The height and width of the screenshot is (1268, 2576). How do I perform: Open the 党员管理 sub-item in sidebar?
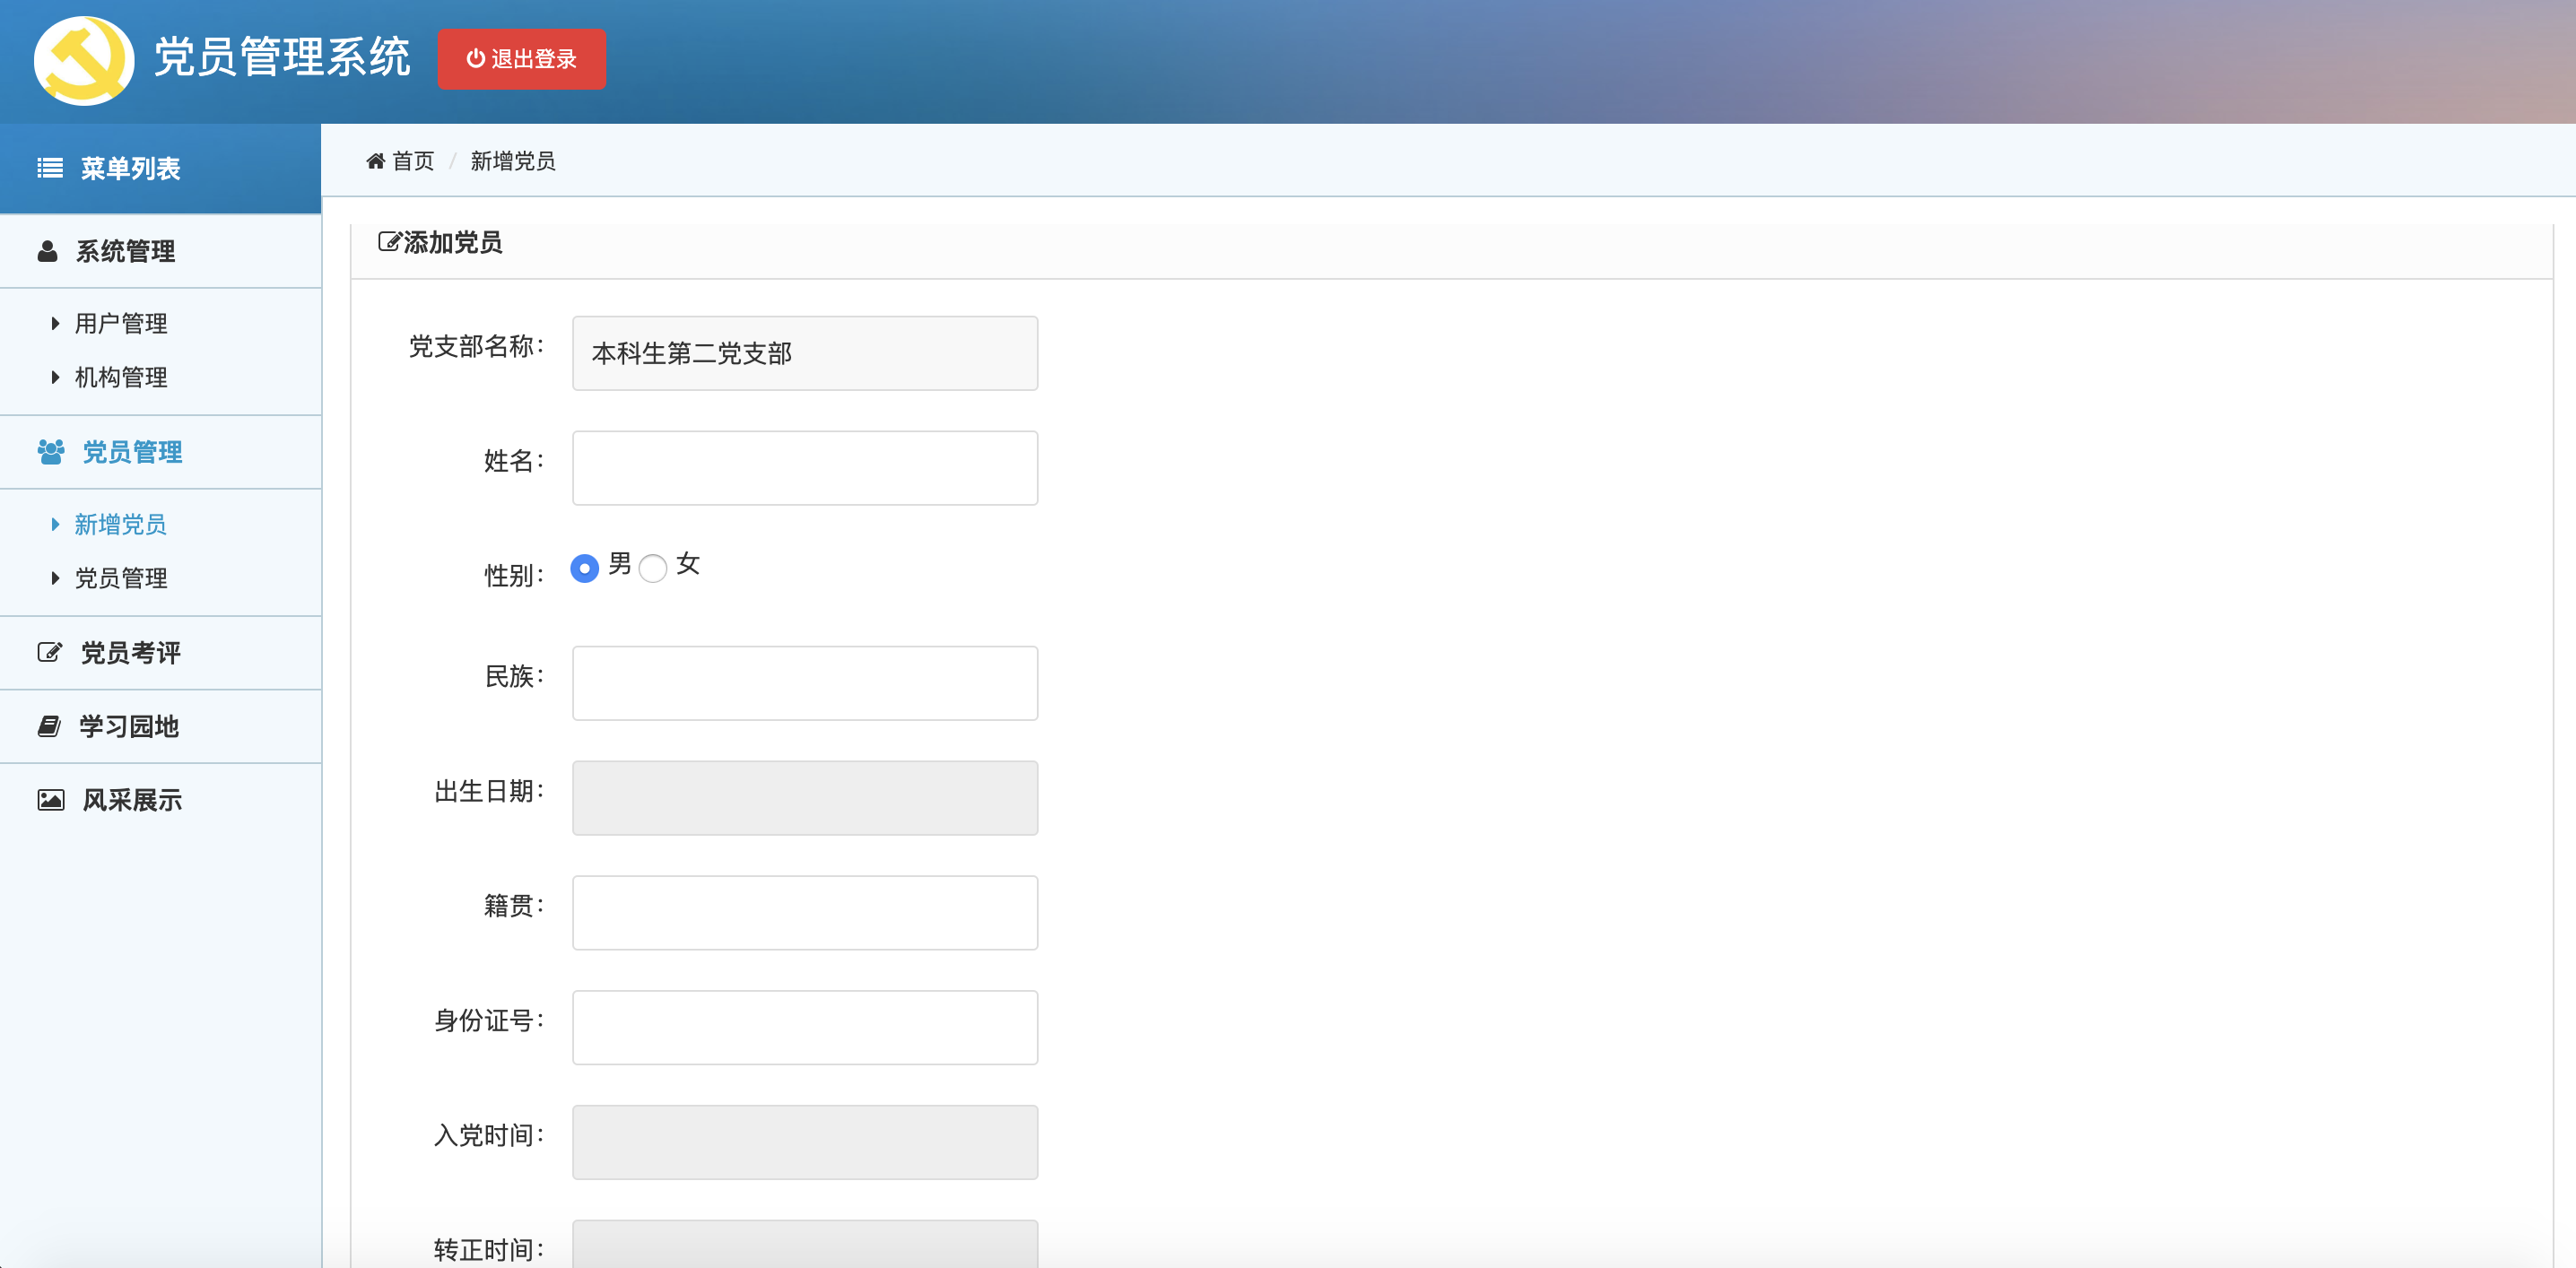point(121,578)
